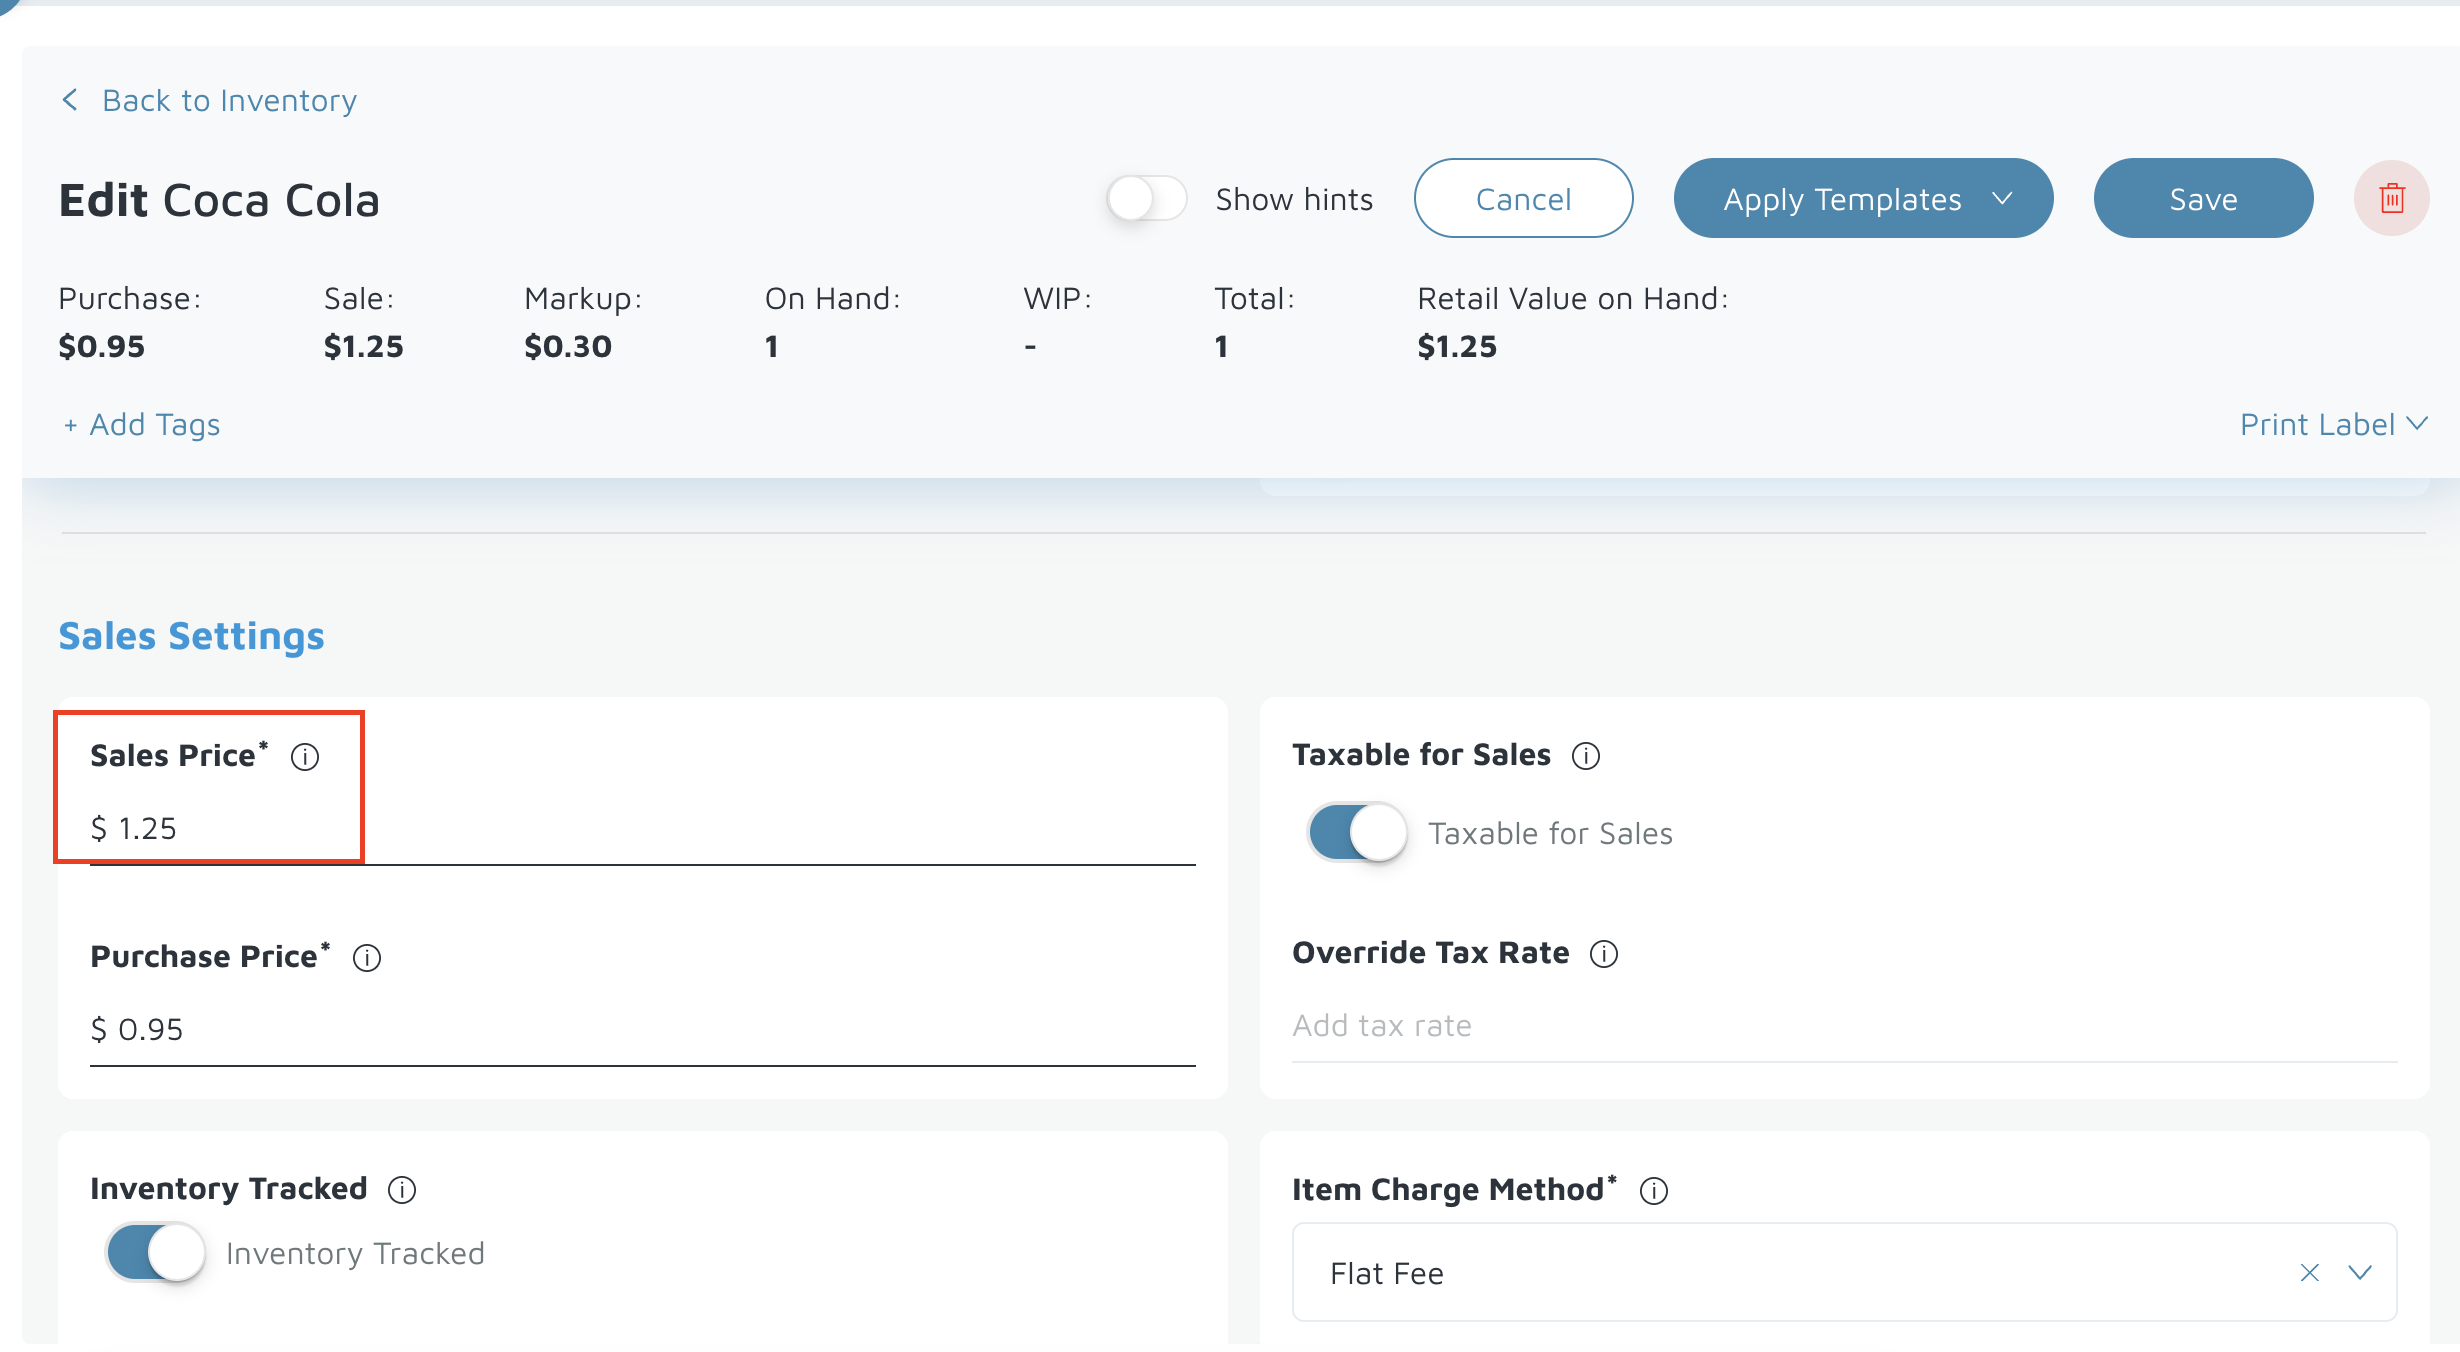Disable the Taxable for Sales toggle

click(x=1357, y=832)
